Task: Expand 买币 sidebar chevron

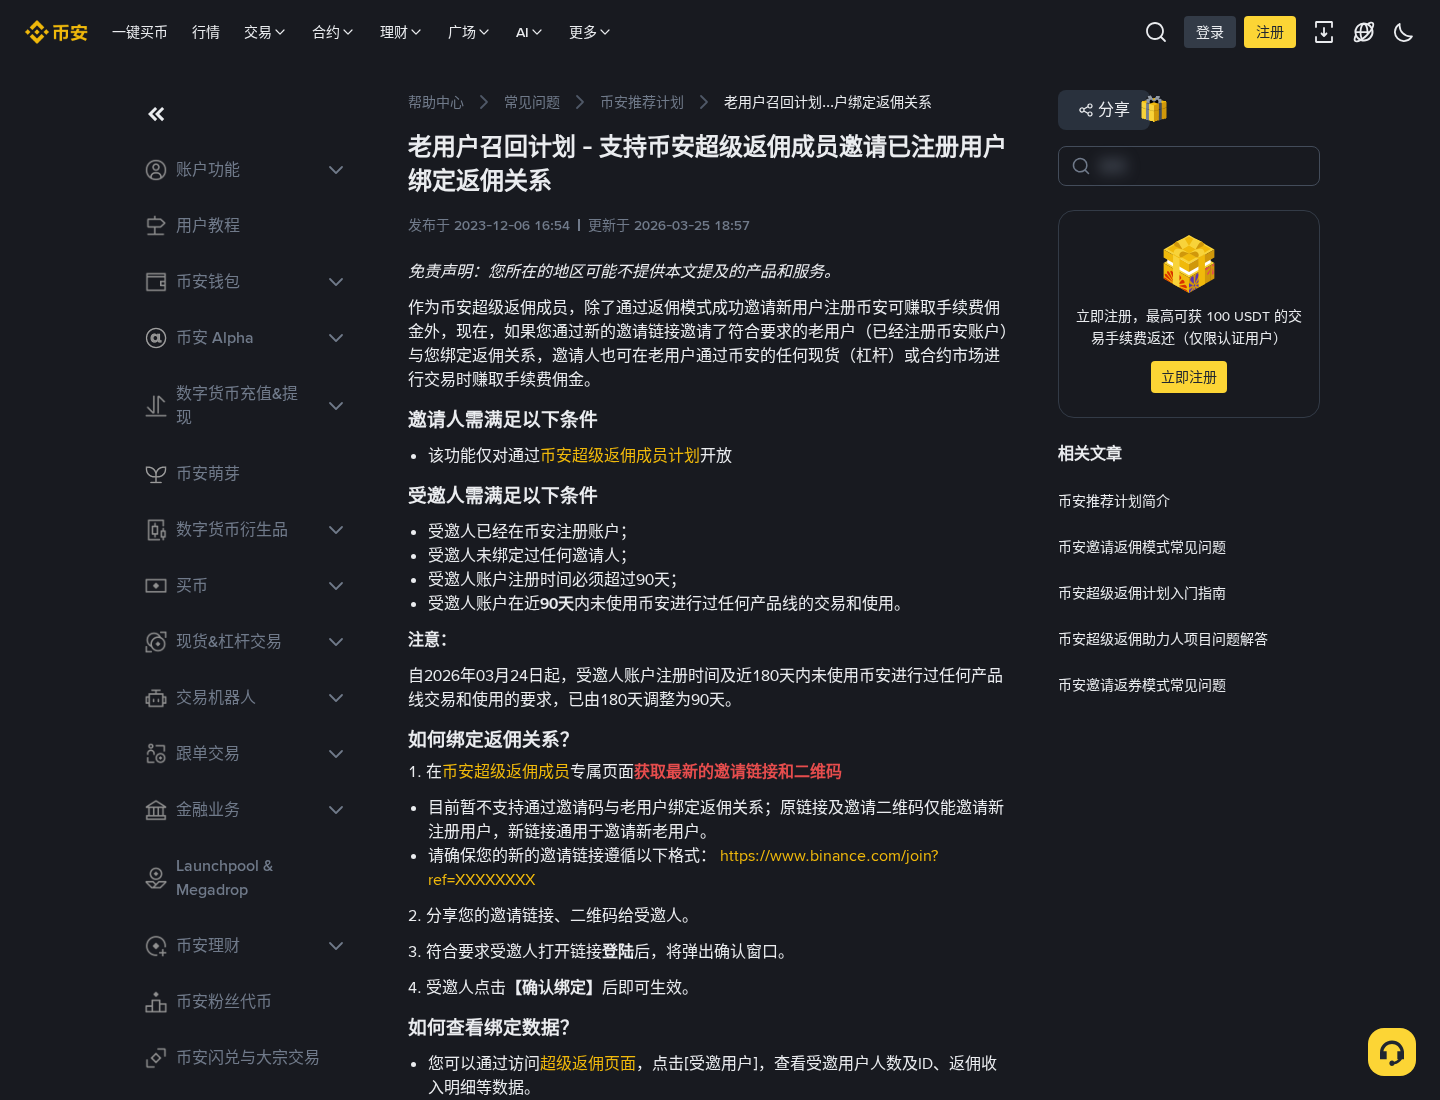Action: click(336, 586)
